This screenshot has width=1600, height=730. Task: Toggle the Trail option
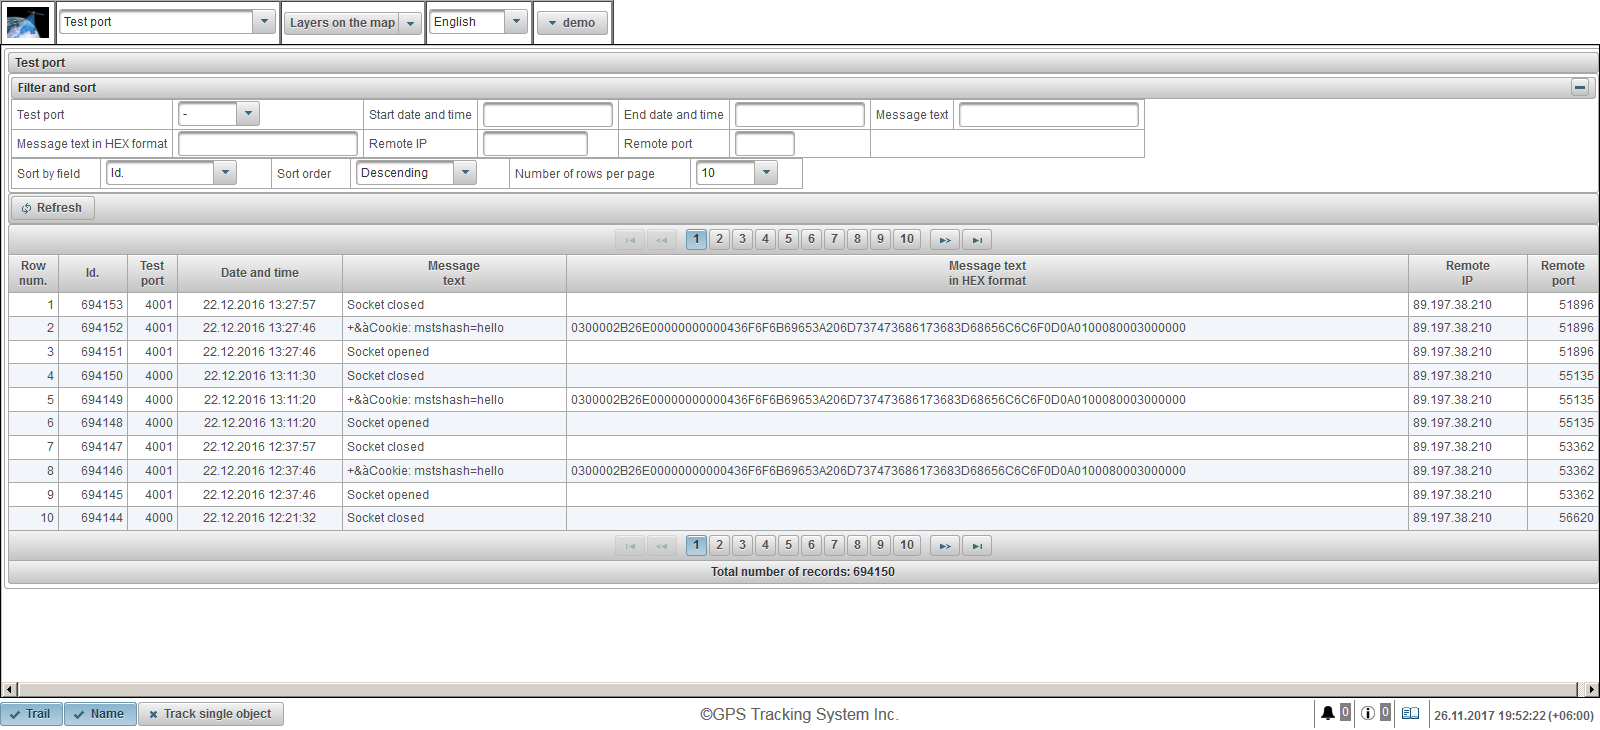[x=31, y=714]
